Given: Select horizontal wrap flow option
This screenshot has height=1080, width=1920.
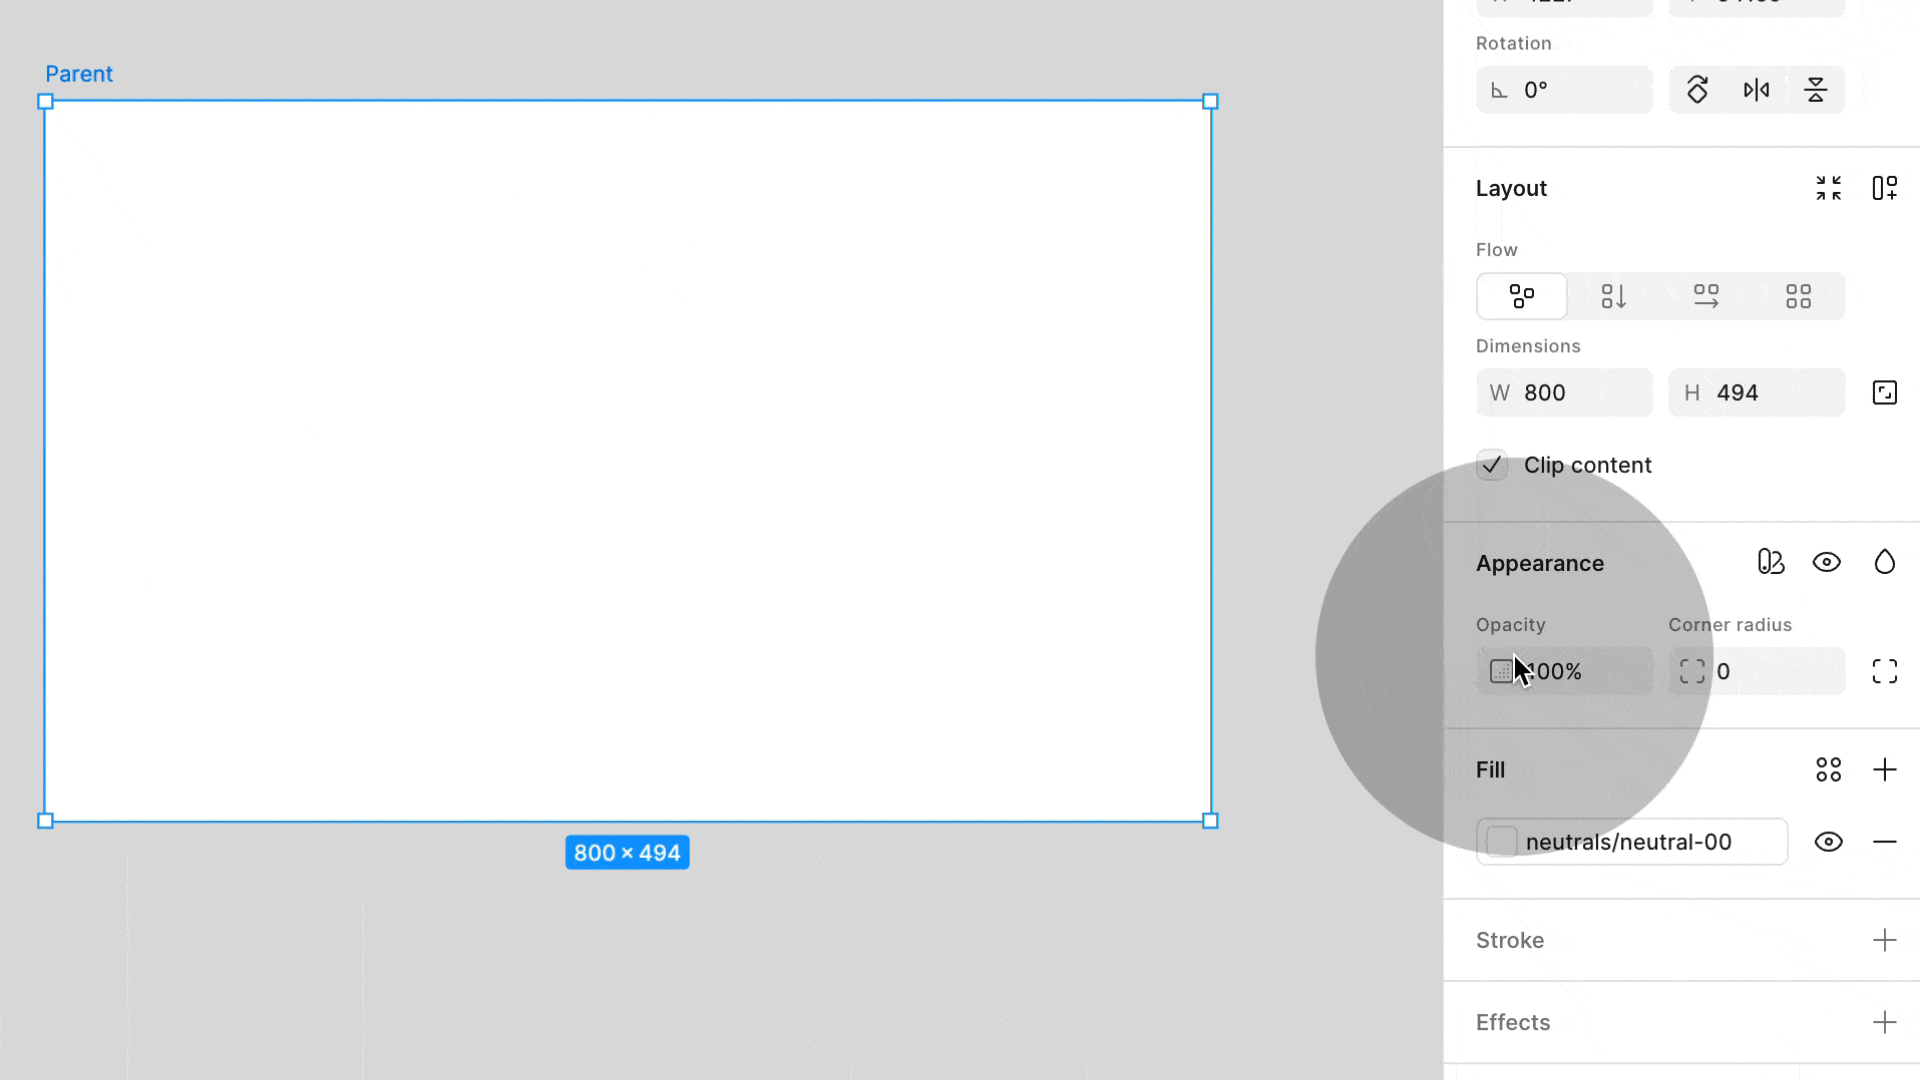Looking at the screenshot, I should pos(1706,296).
